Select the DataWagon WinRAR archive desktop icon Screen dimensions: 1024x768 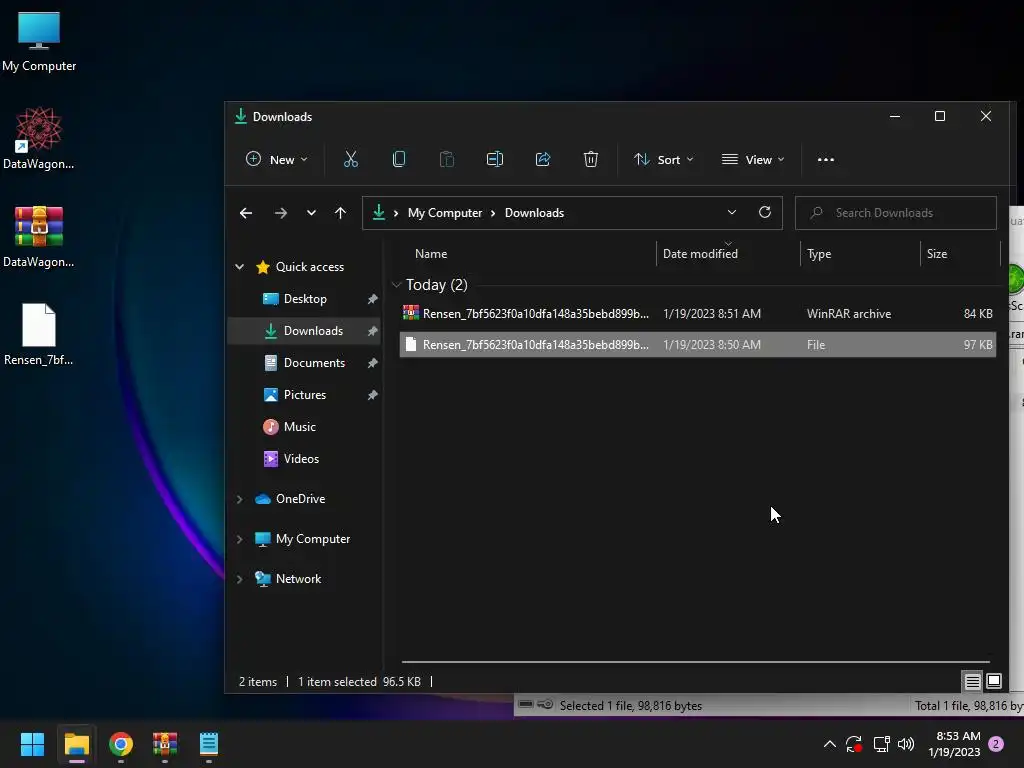pos(39,237)
